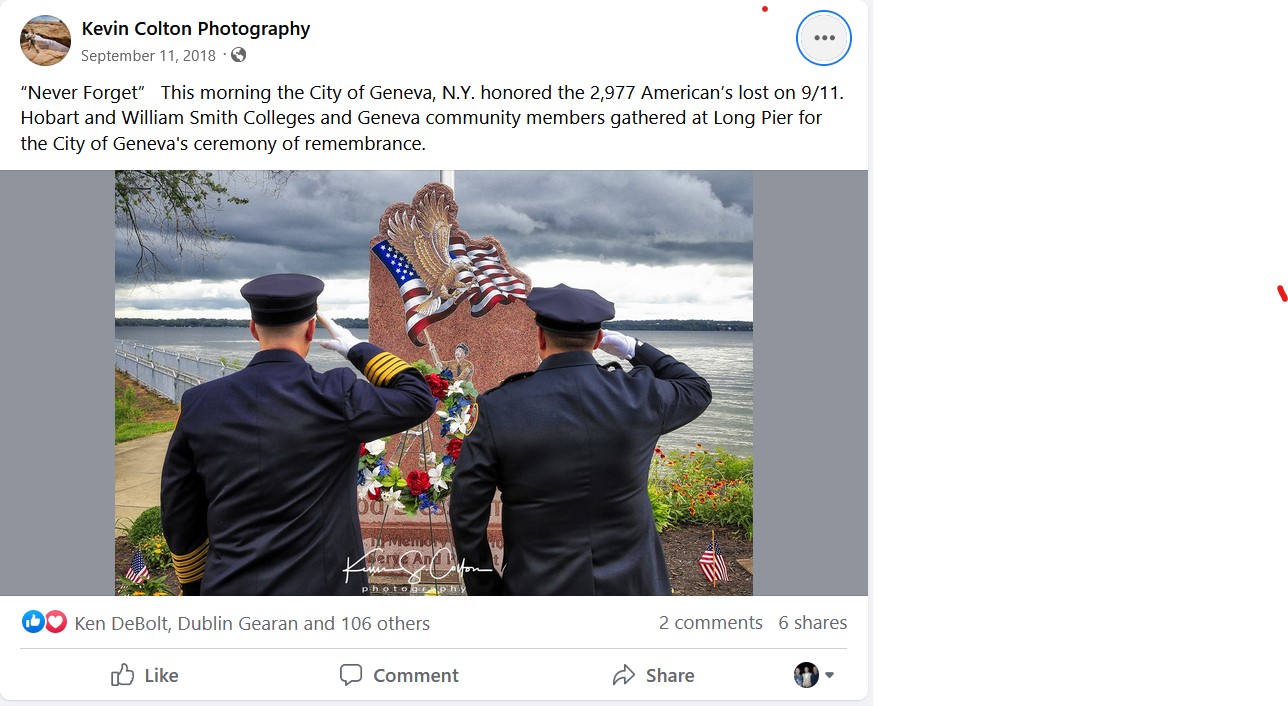Open the Kevin Colton Photography page
The image size is (1288, 706).
(196, 29)
